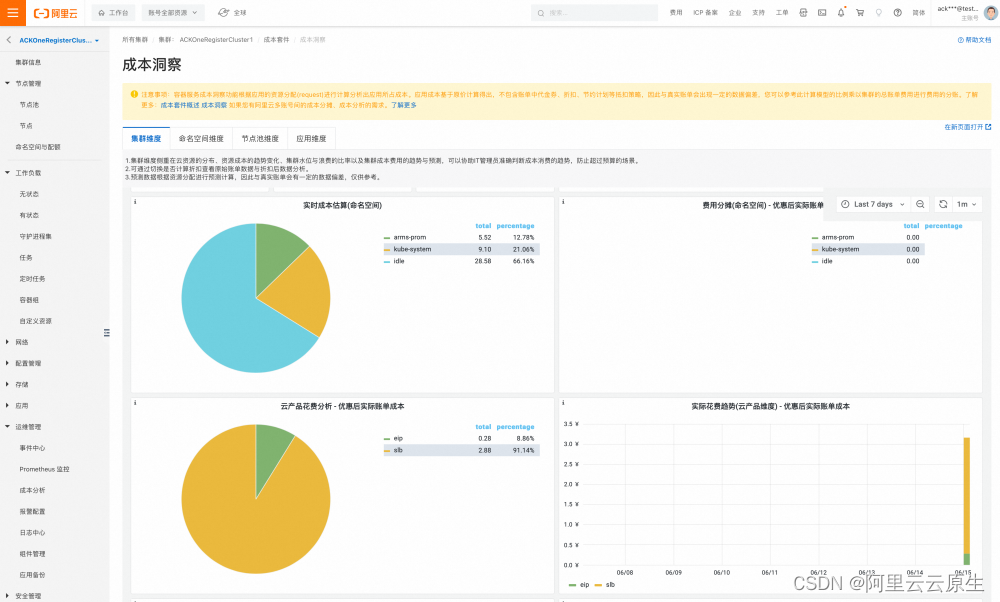The height and width of the screenshot is (602, 1000).
Task: Open the 企业 menu in top bar
Action: [735, 13]
